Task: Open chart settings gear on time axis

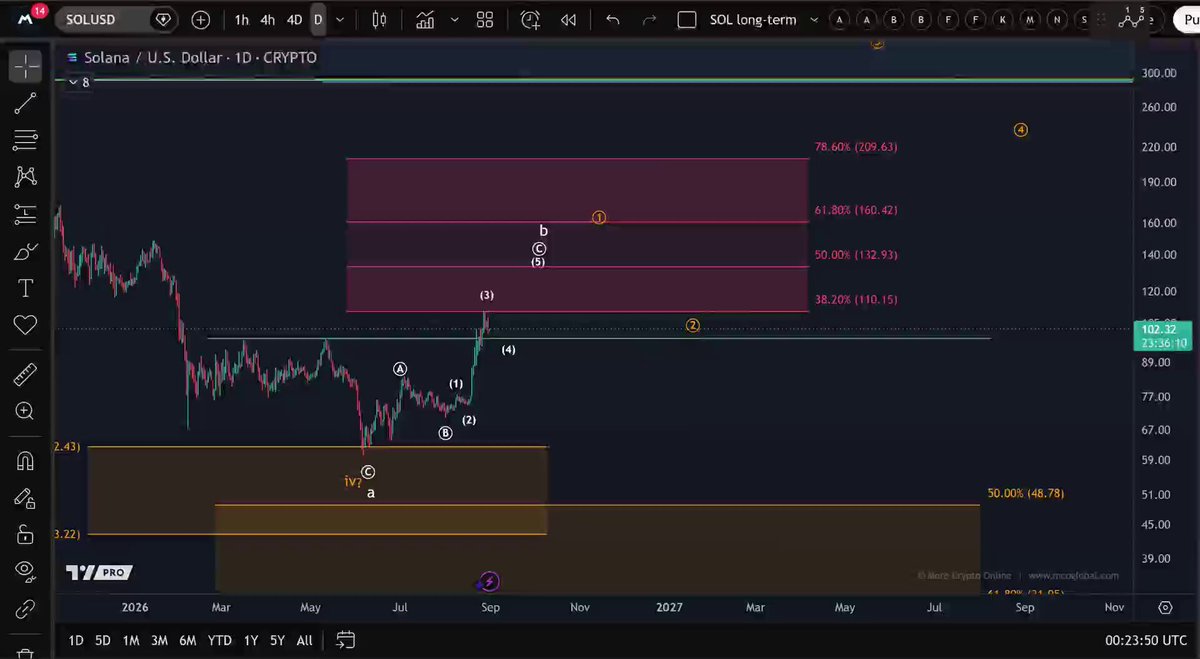Action: pos(1165,607)
